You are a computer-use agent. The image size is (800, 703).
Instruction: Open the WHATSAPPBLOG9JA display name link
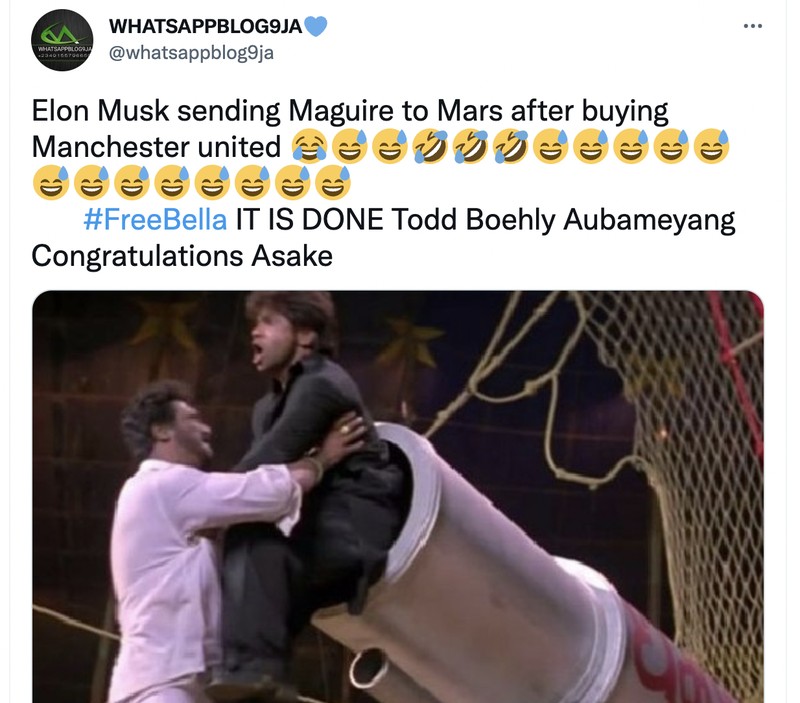click(x=205, y=27)
